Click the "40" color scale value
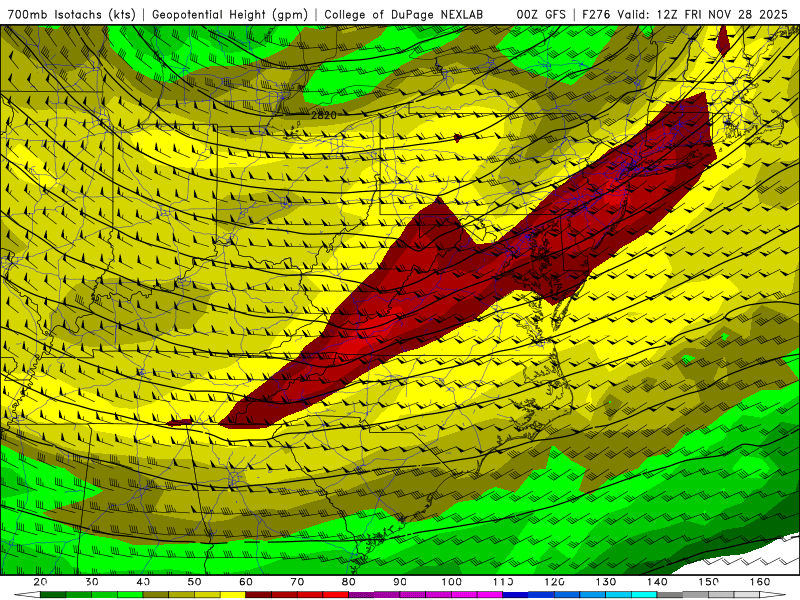The width and height of the screenshot is (800, 600). 143,582
